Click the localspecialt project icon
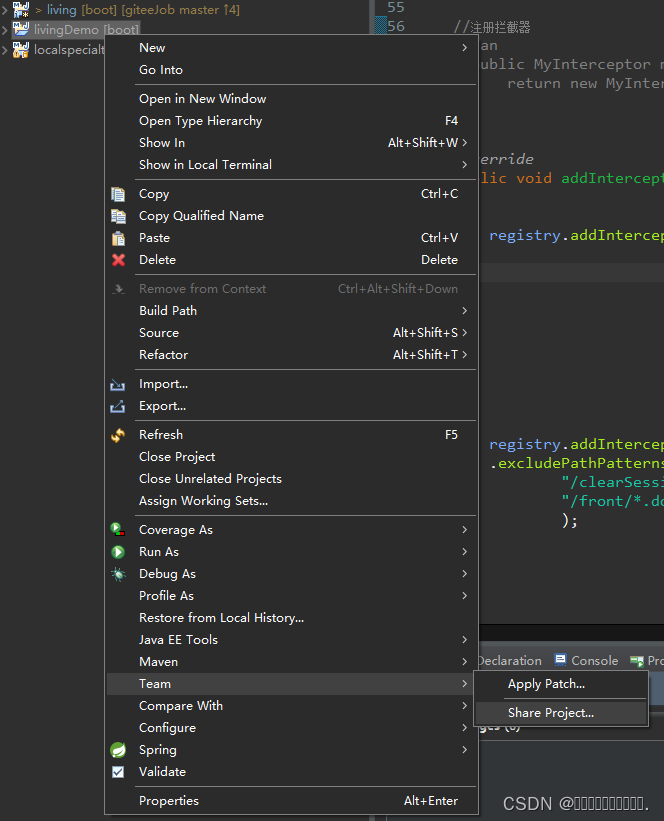Viewport: 664px width, 821px height. pos(21,50)
